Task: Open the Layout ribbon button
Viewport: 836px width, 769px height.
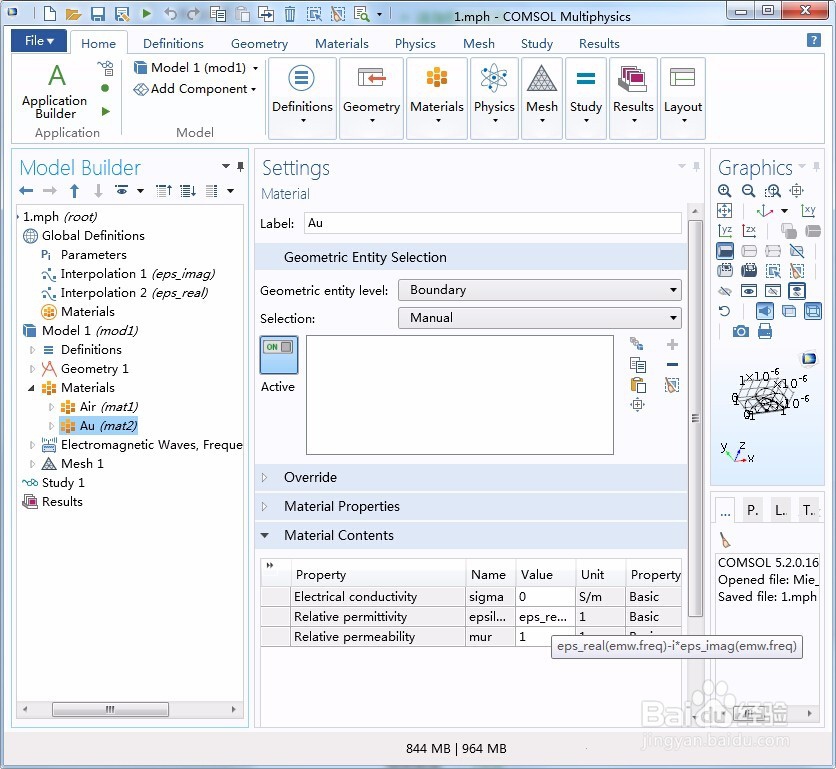Action: pyautogui.click(x=682, y=98)
